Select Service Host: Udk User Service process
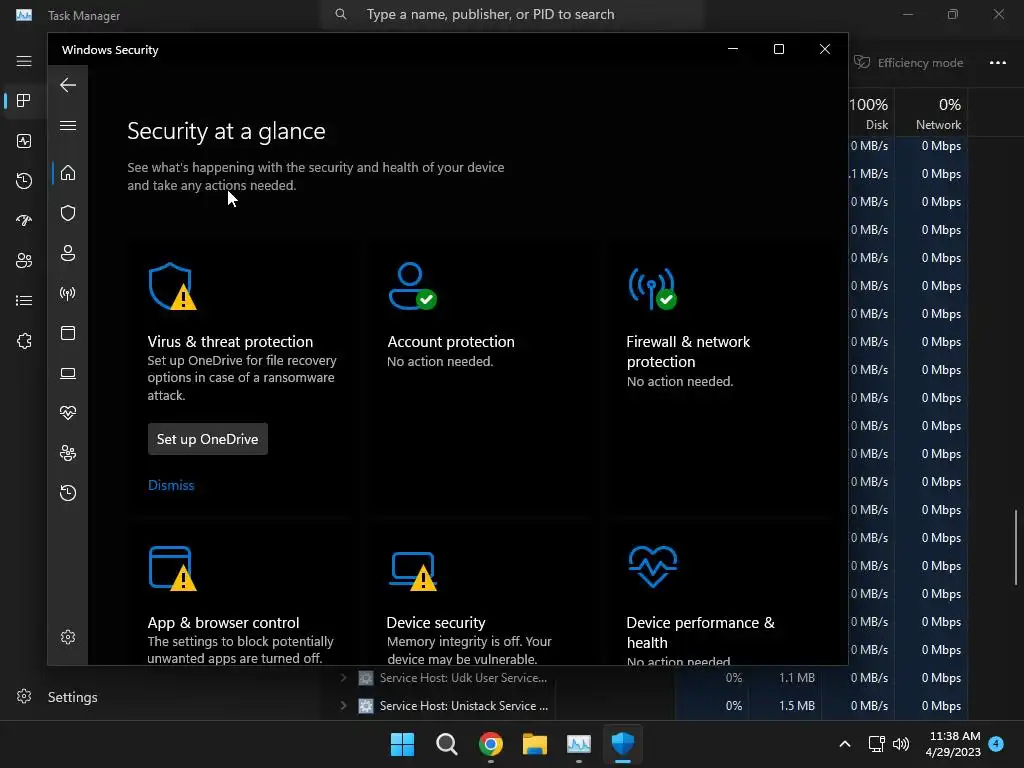The width and height of the screenshot is (1024, 768). coord(464,678)
